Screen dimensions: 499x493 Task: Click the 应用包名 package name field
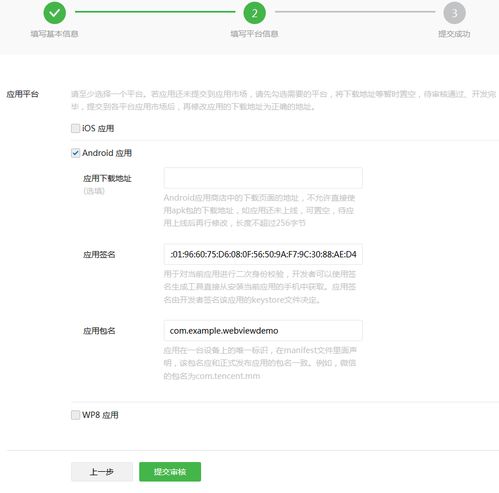(263, 330)
